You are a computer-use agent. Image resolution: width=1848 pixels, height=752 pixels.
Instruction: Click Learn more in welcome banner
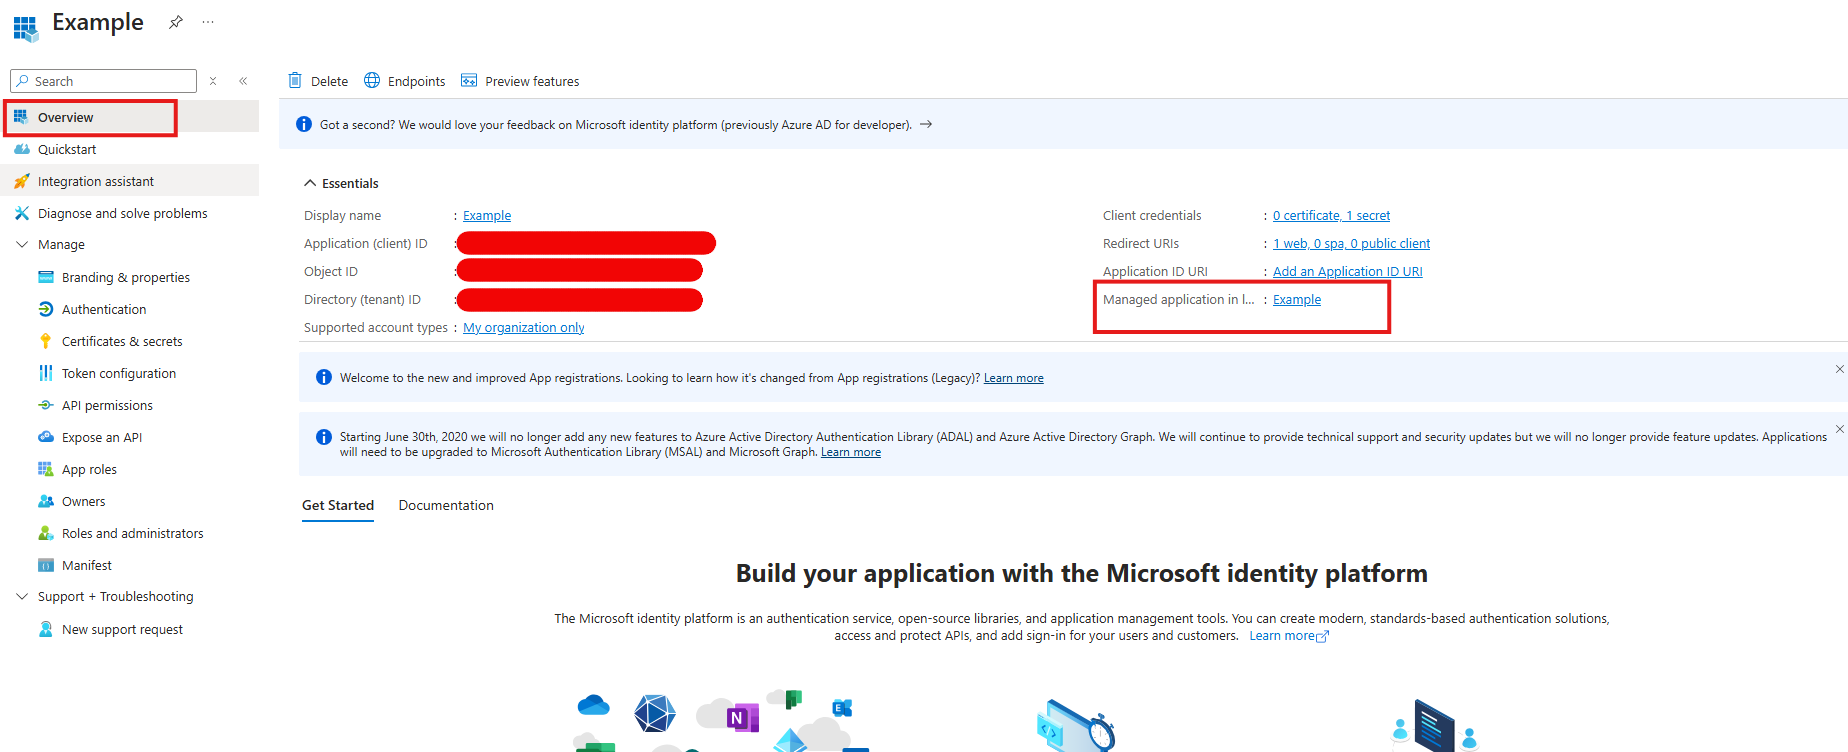click(1013, 378)
